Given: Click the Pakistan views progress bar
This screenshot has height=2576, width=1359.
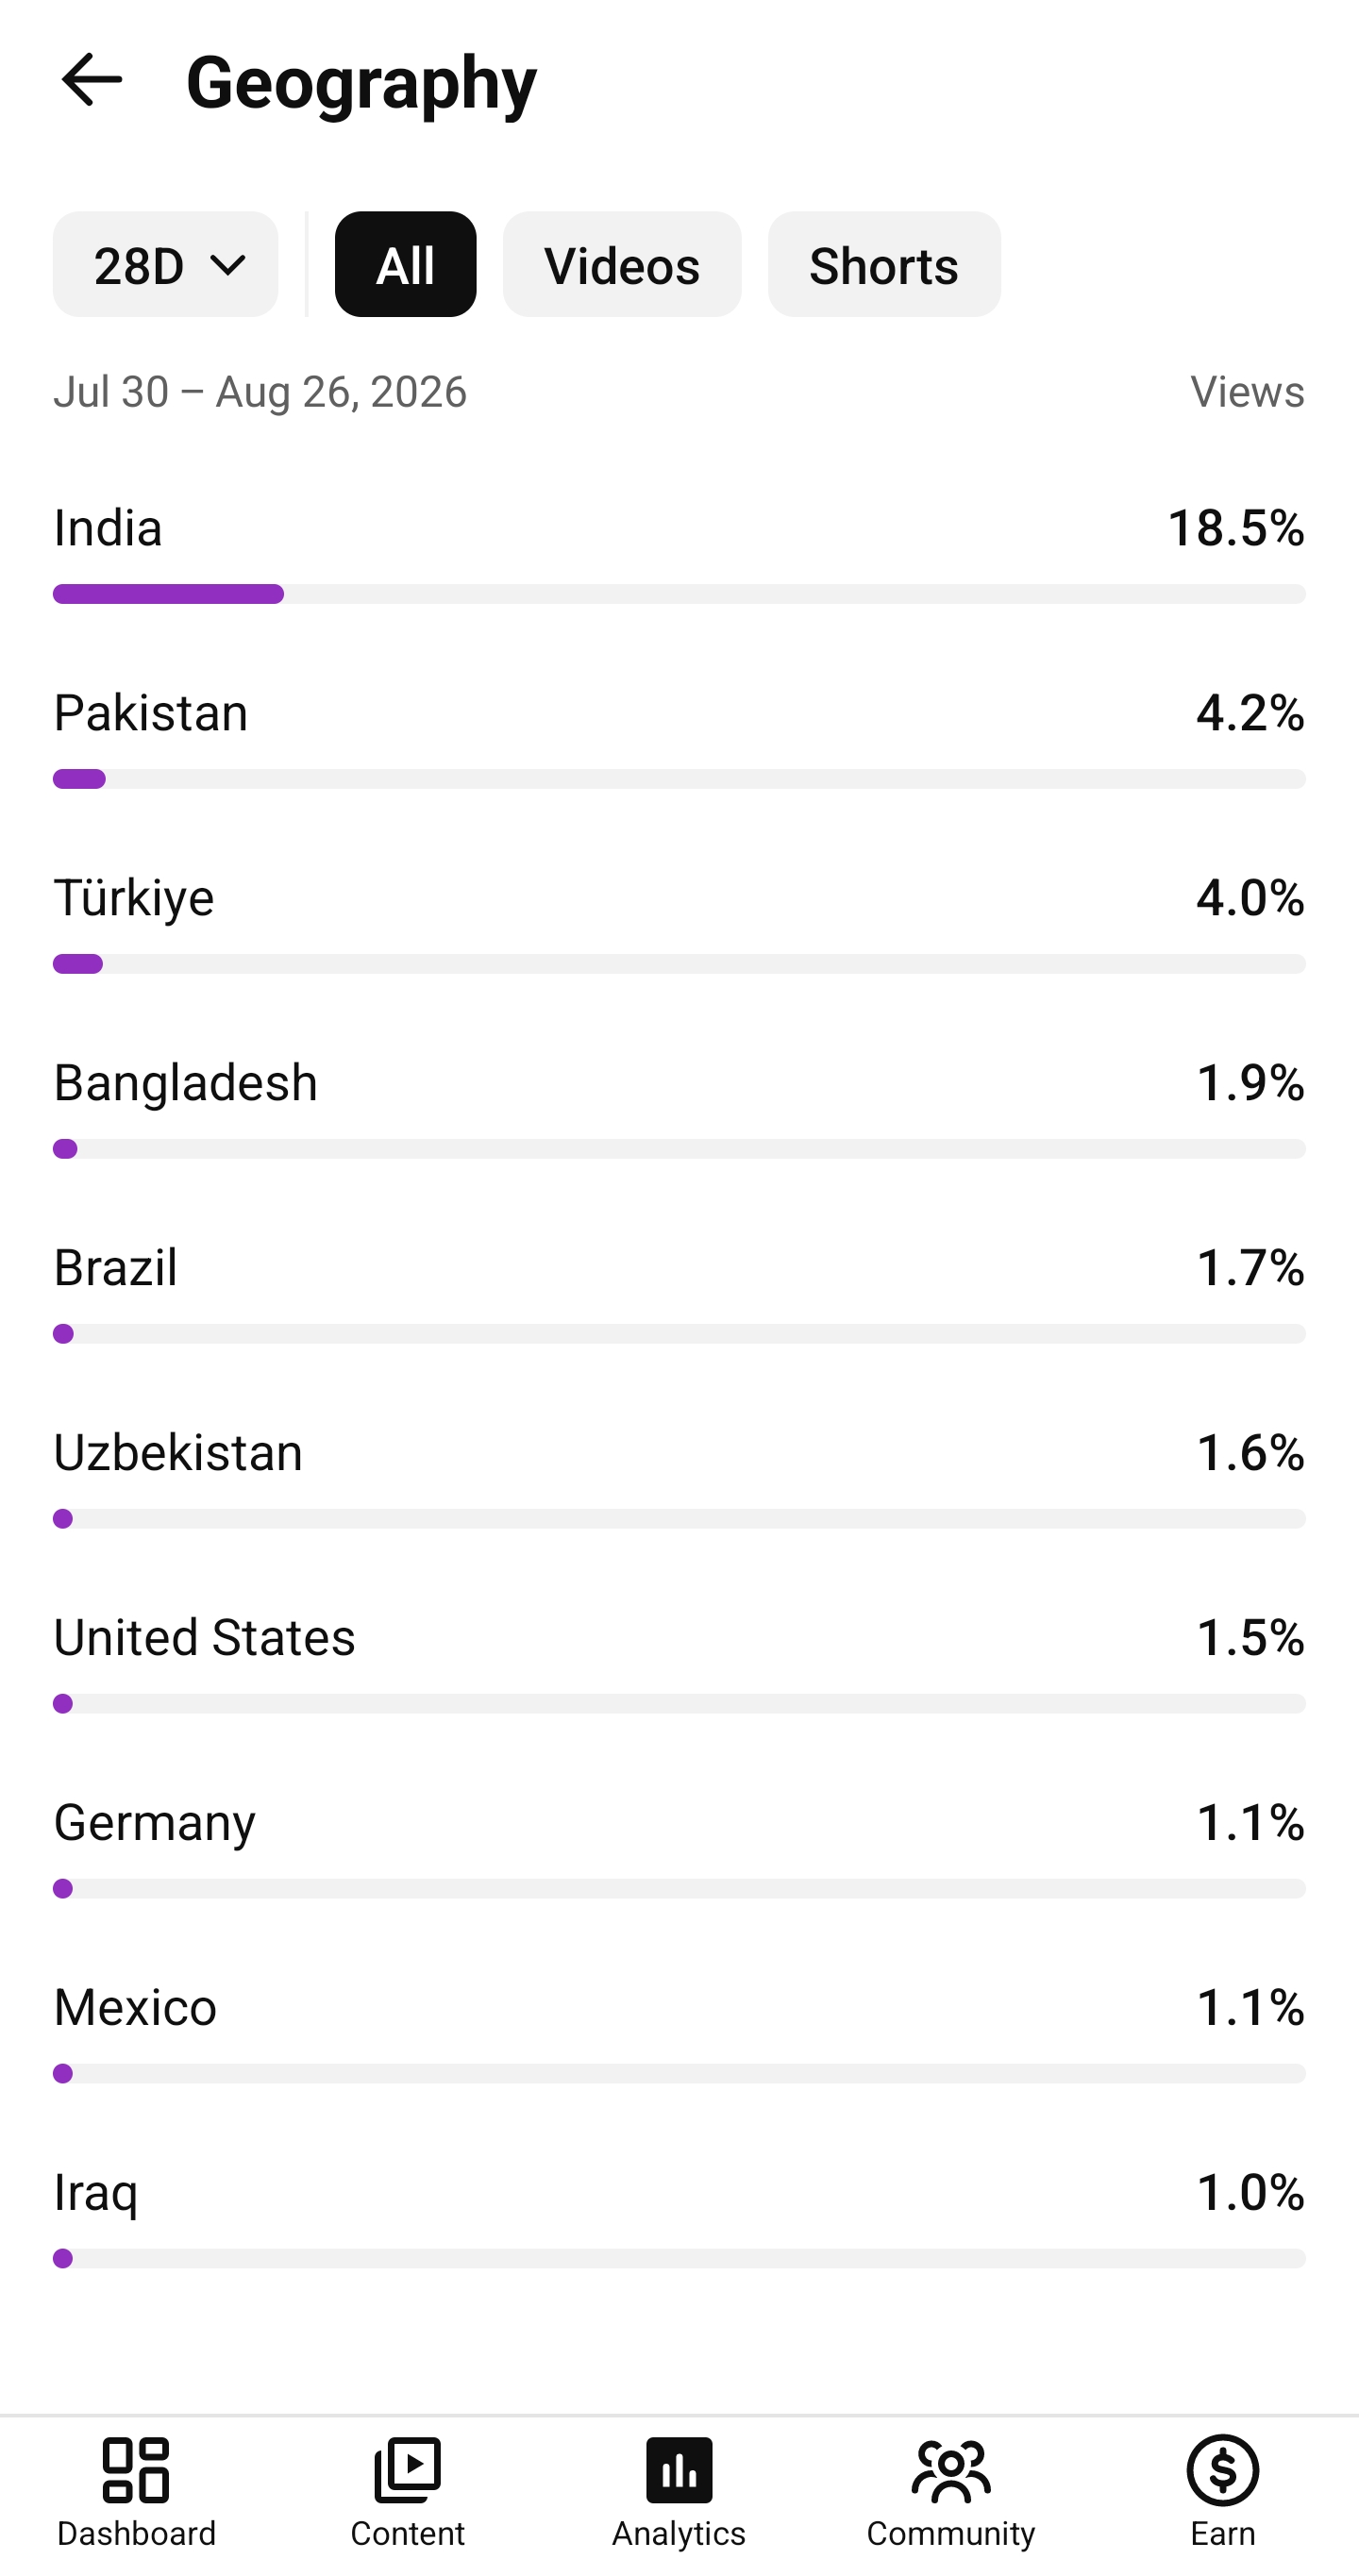Looking at the screenshot, I should tap(679, 779).
